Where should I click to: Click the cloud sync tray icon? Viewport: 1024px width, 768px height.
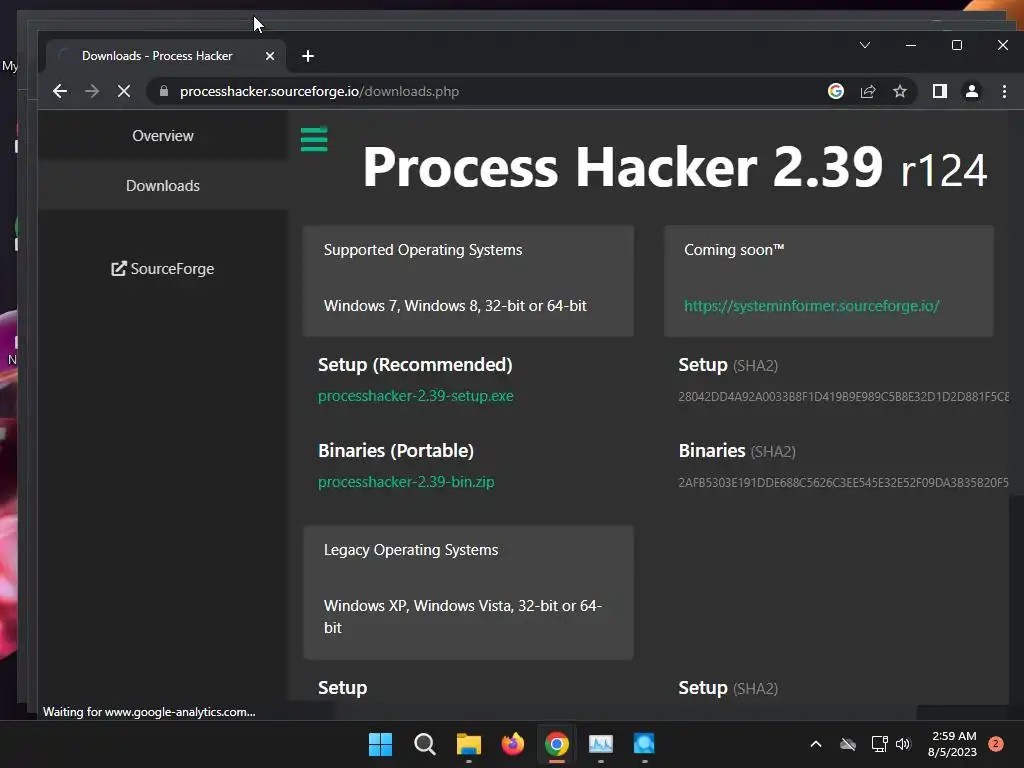click(x=848, y=744)
